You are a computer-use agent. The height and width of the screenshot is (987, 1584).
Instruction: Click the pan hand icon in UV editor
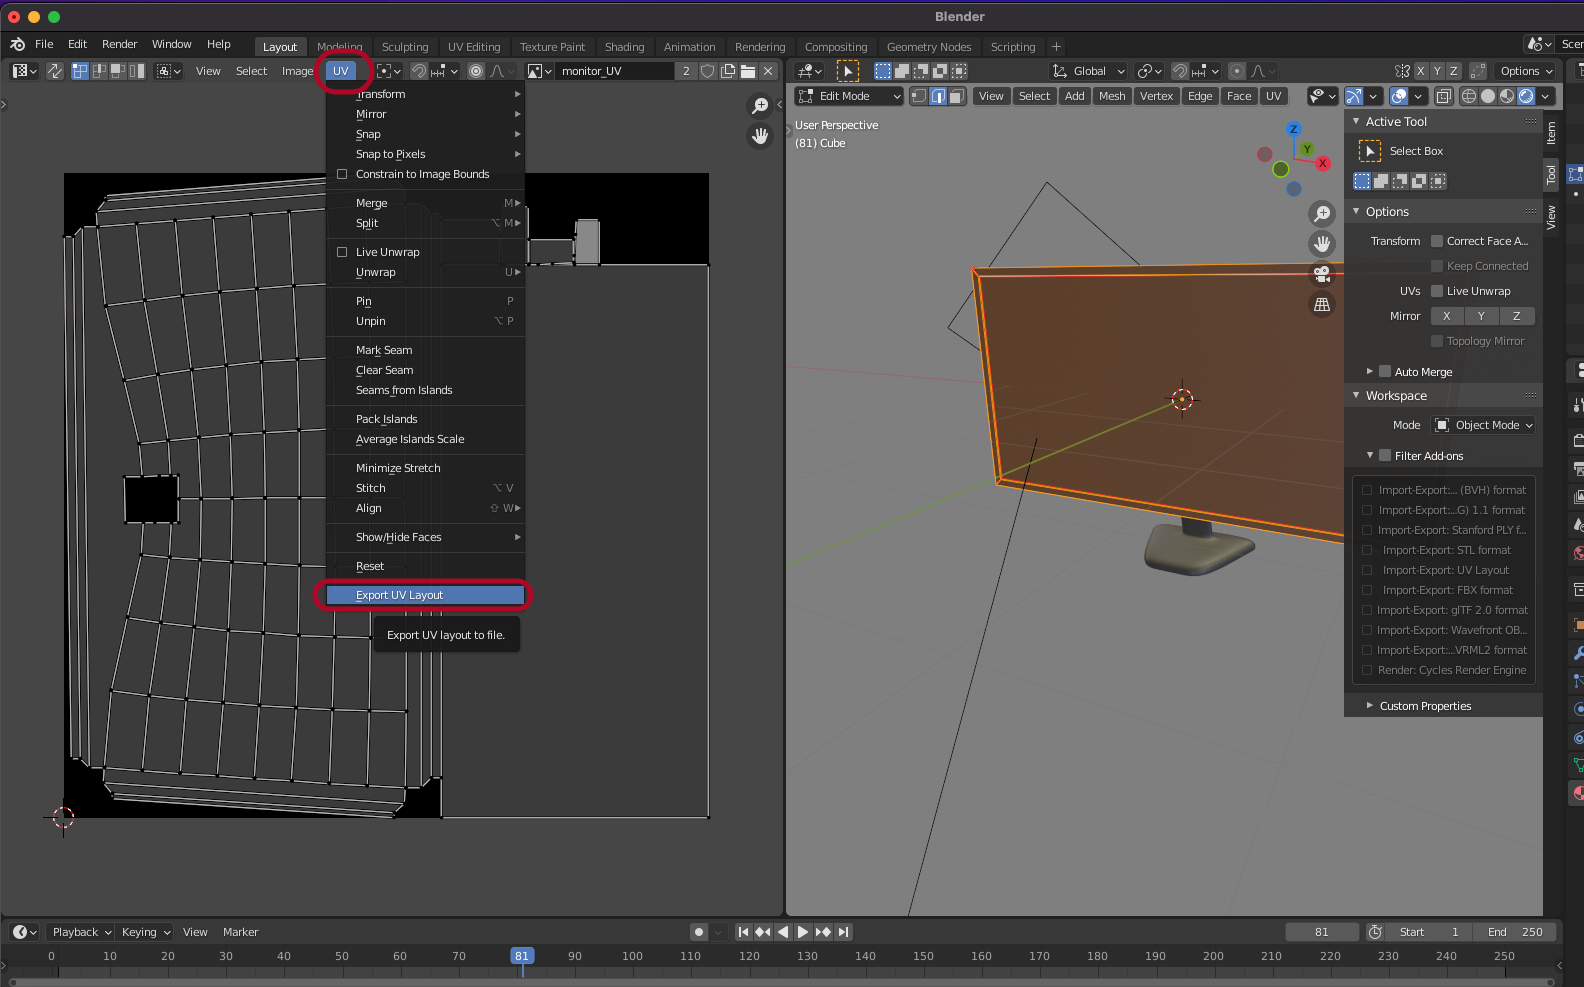click(x=761, y=136)
